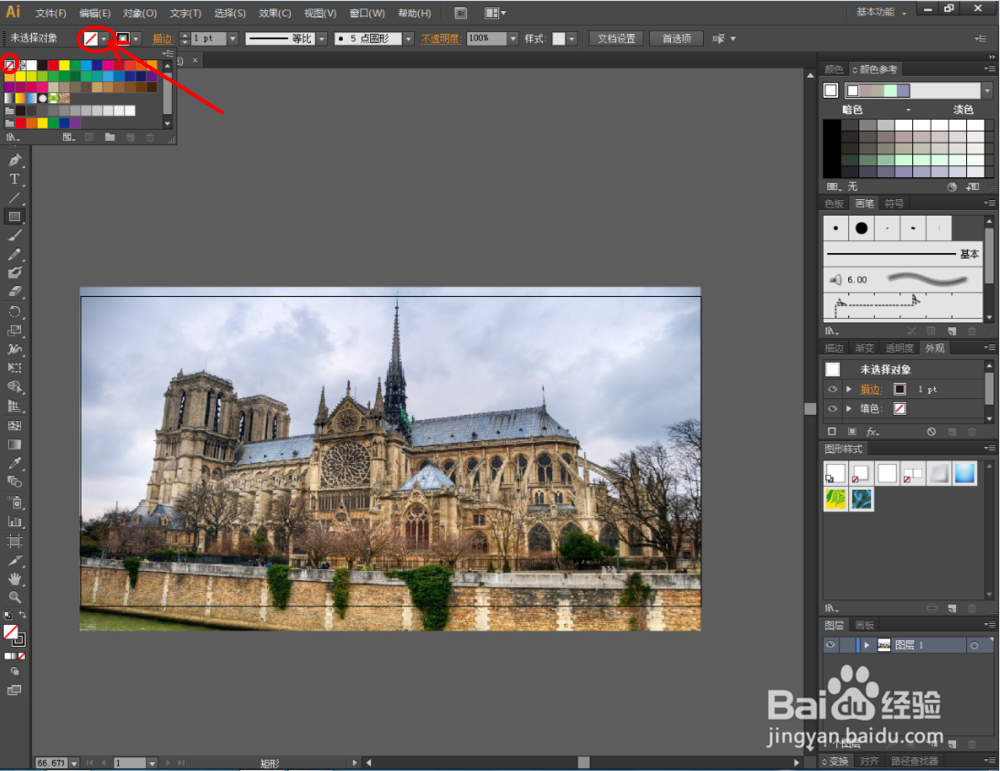
Task: Expand the 填色 row in Appearance panel
Action: pyautogui.click(x=849, y=408)
